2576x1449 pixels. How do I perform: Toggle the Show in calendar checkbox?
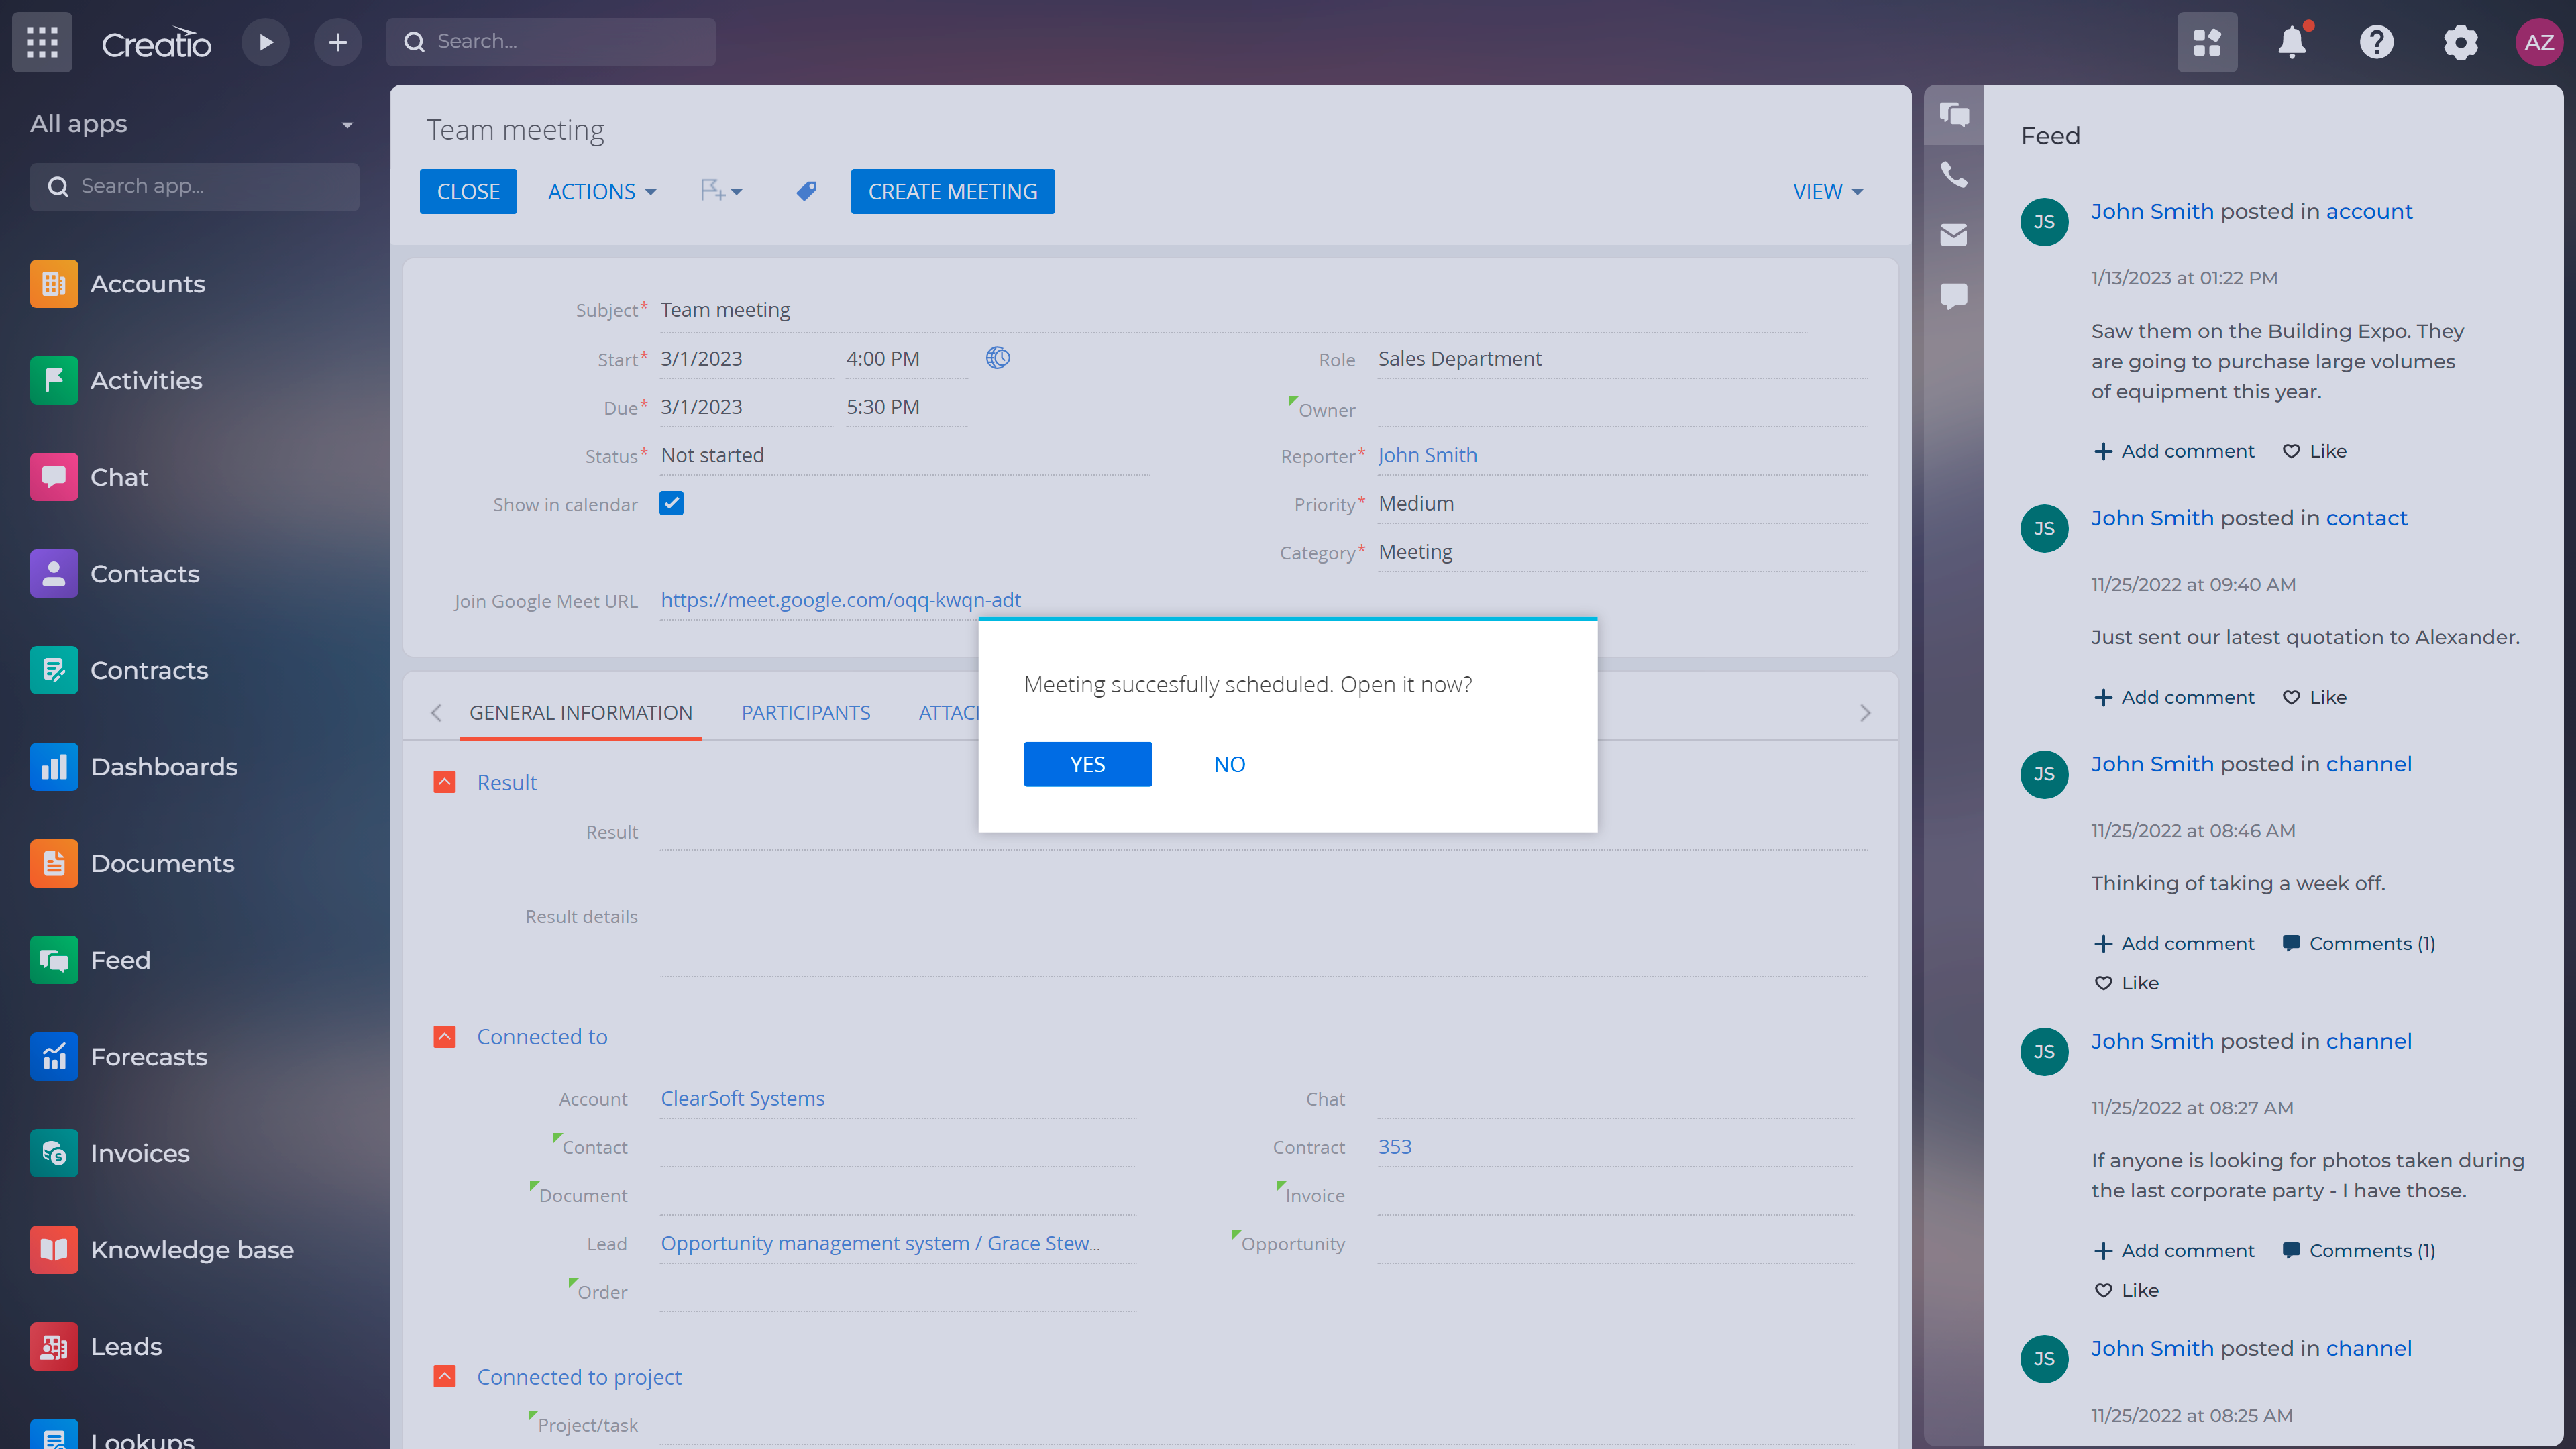coord(671,503)
